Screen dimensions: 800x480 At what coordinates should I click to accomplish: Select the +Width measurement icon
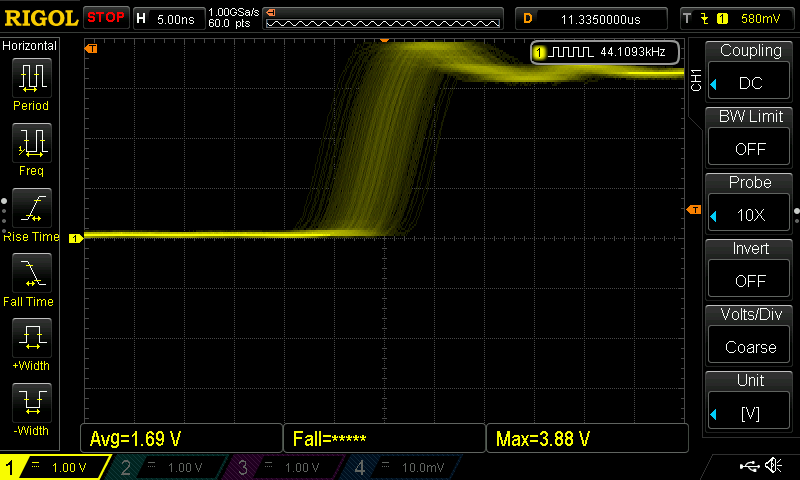coord(31,339)
